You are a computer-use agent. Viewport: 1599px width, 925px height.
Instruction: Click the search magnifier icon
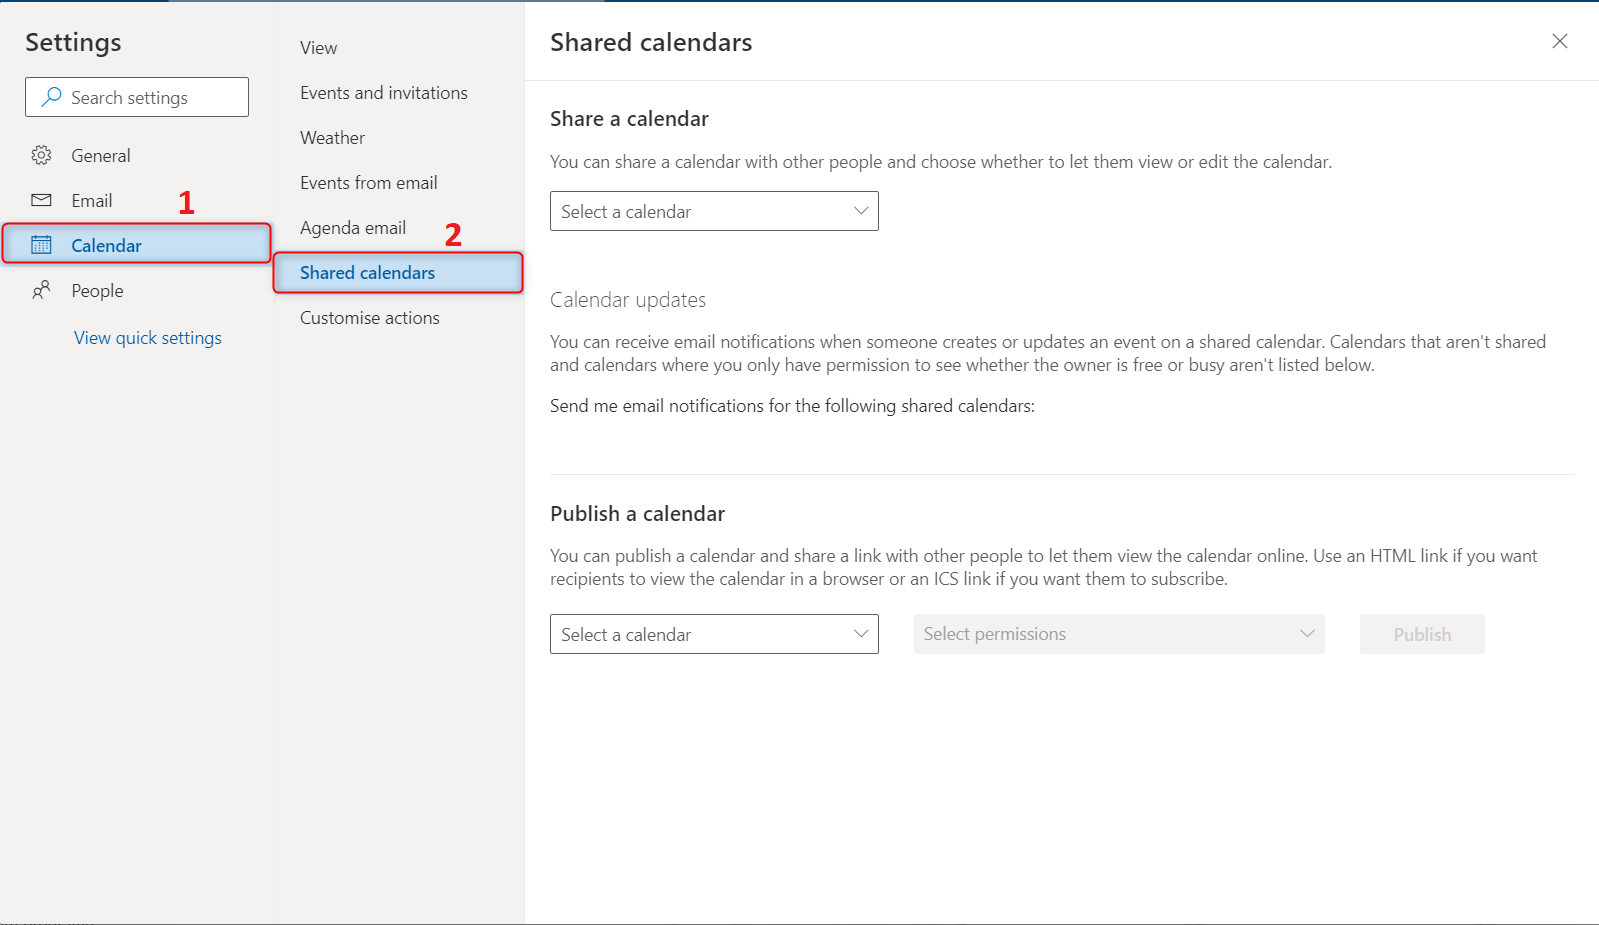[x=51, y=97]
